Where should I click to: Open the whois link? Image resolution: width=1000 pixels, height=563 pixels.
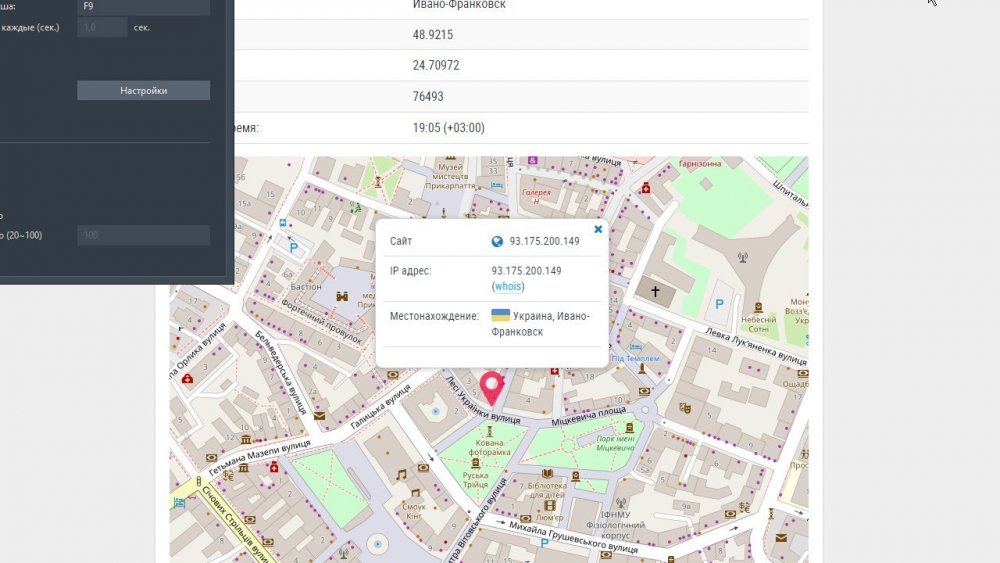click(508, 286)
